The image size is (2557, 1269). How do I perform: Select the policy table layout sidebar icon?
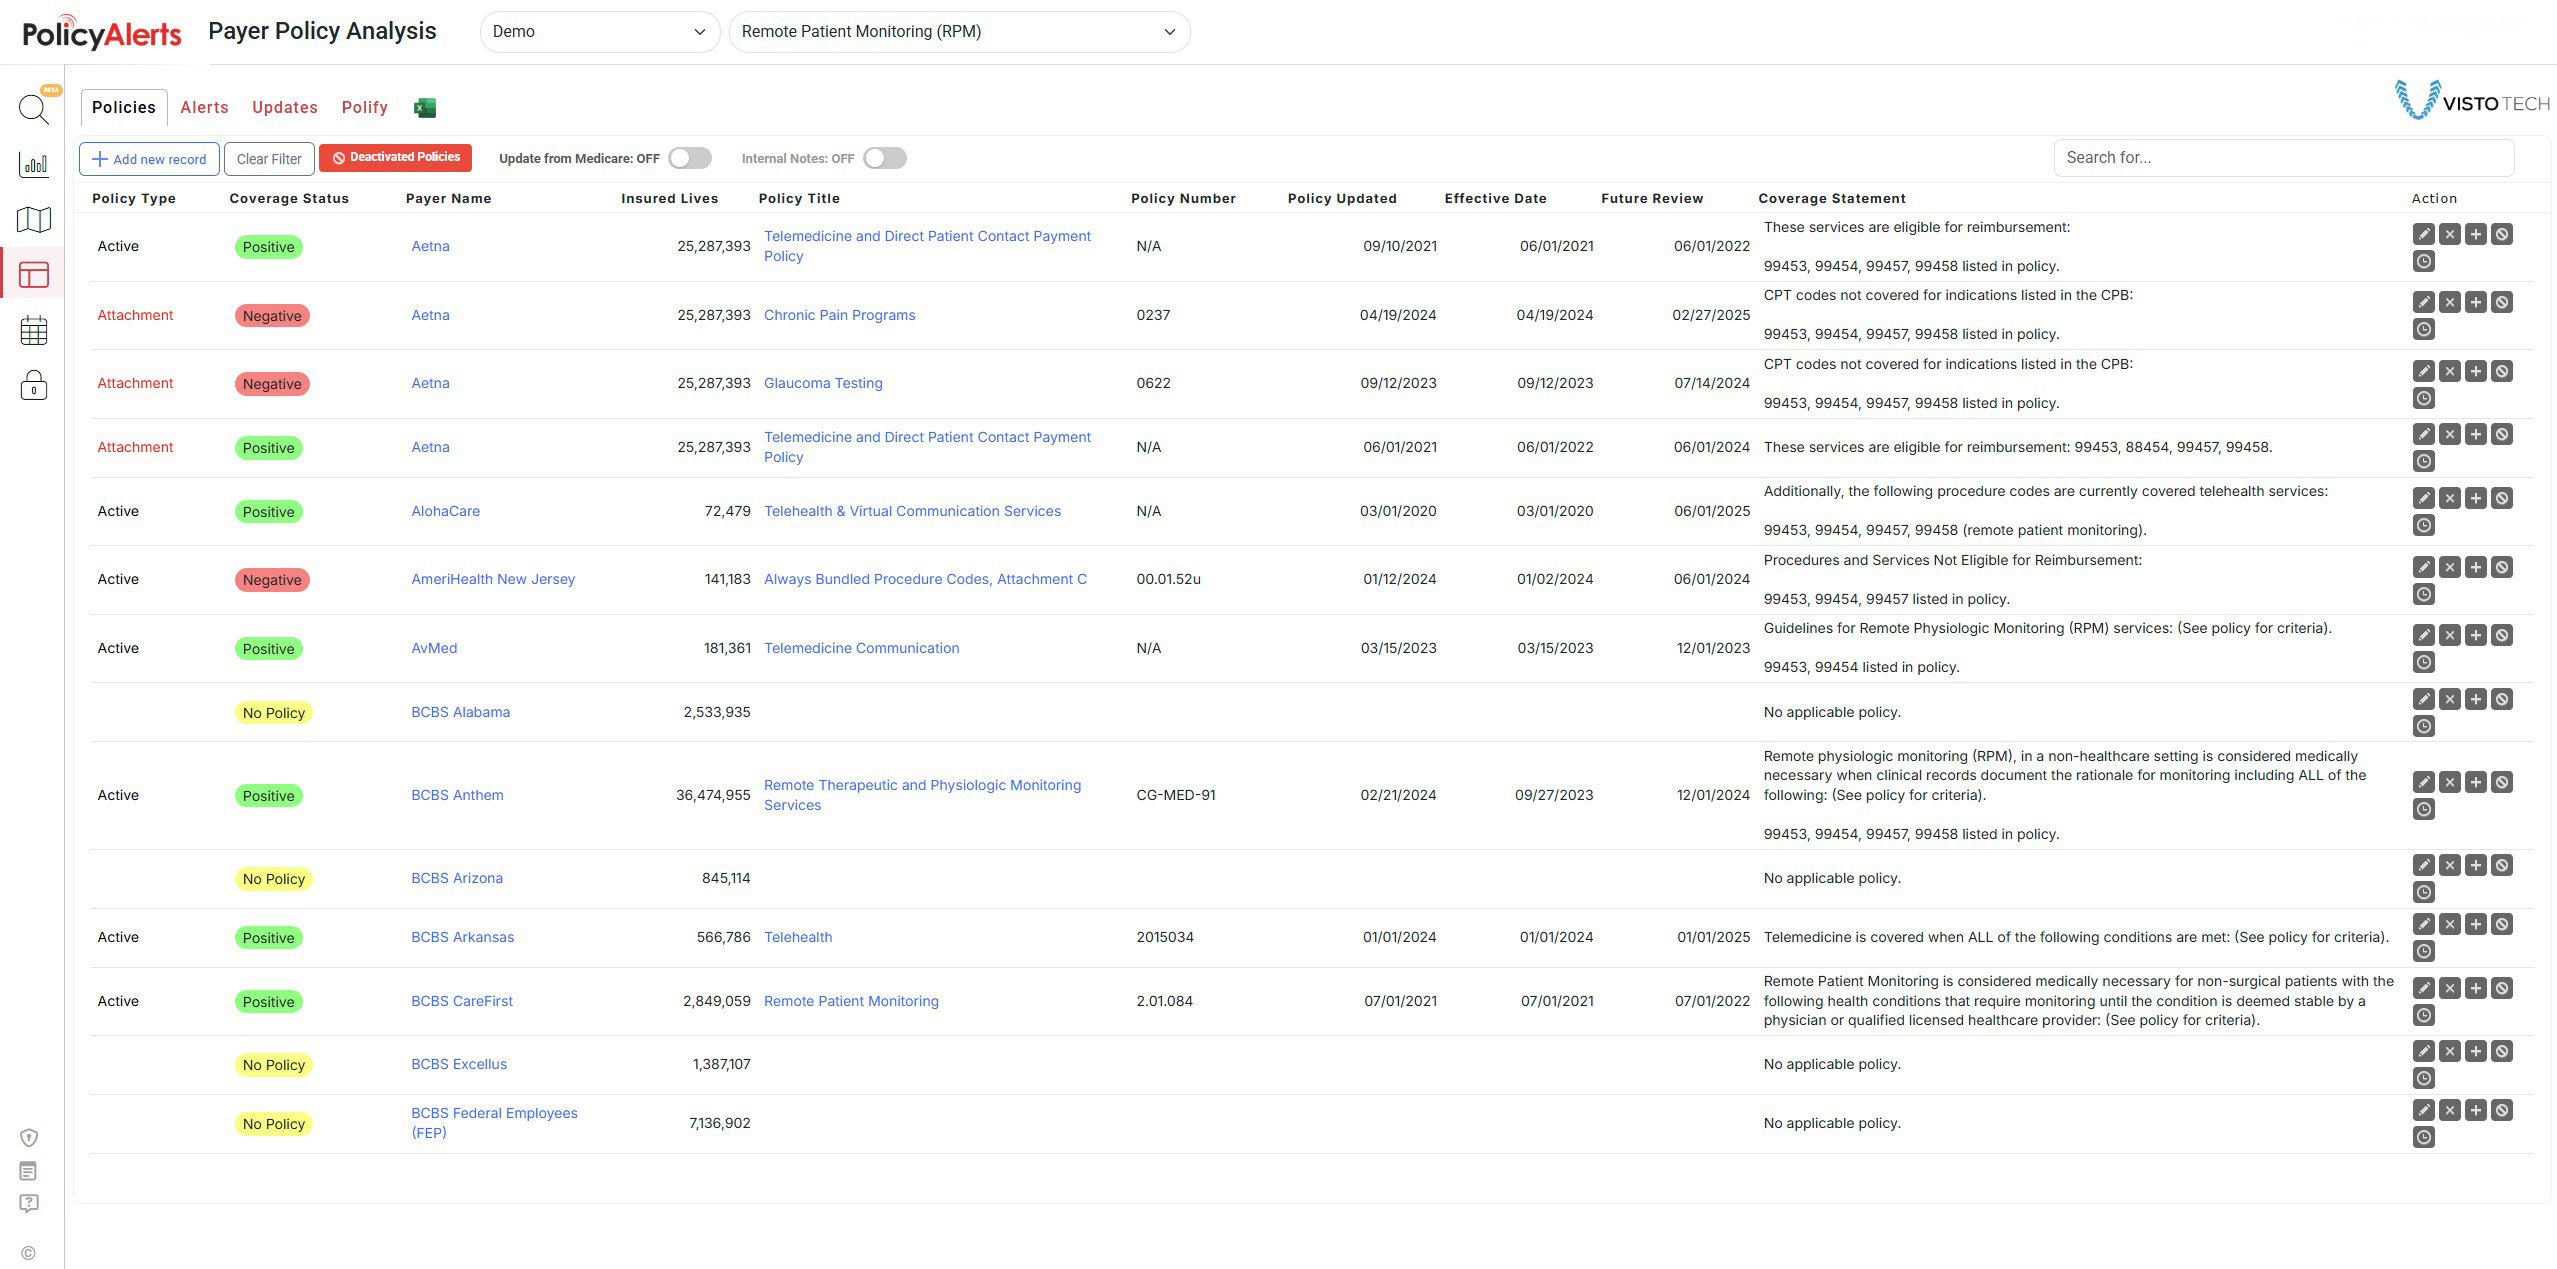[x=34, y=274]
